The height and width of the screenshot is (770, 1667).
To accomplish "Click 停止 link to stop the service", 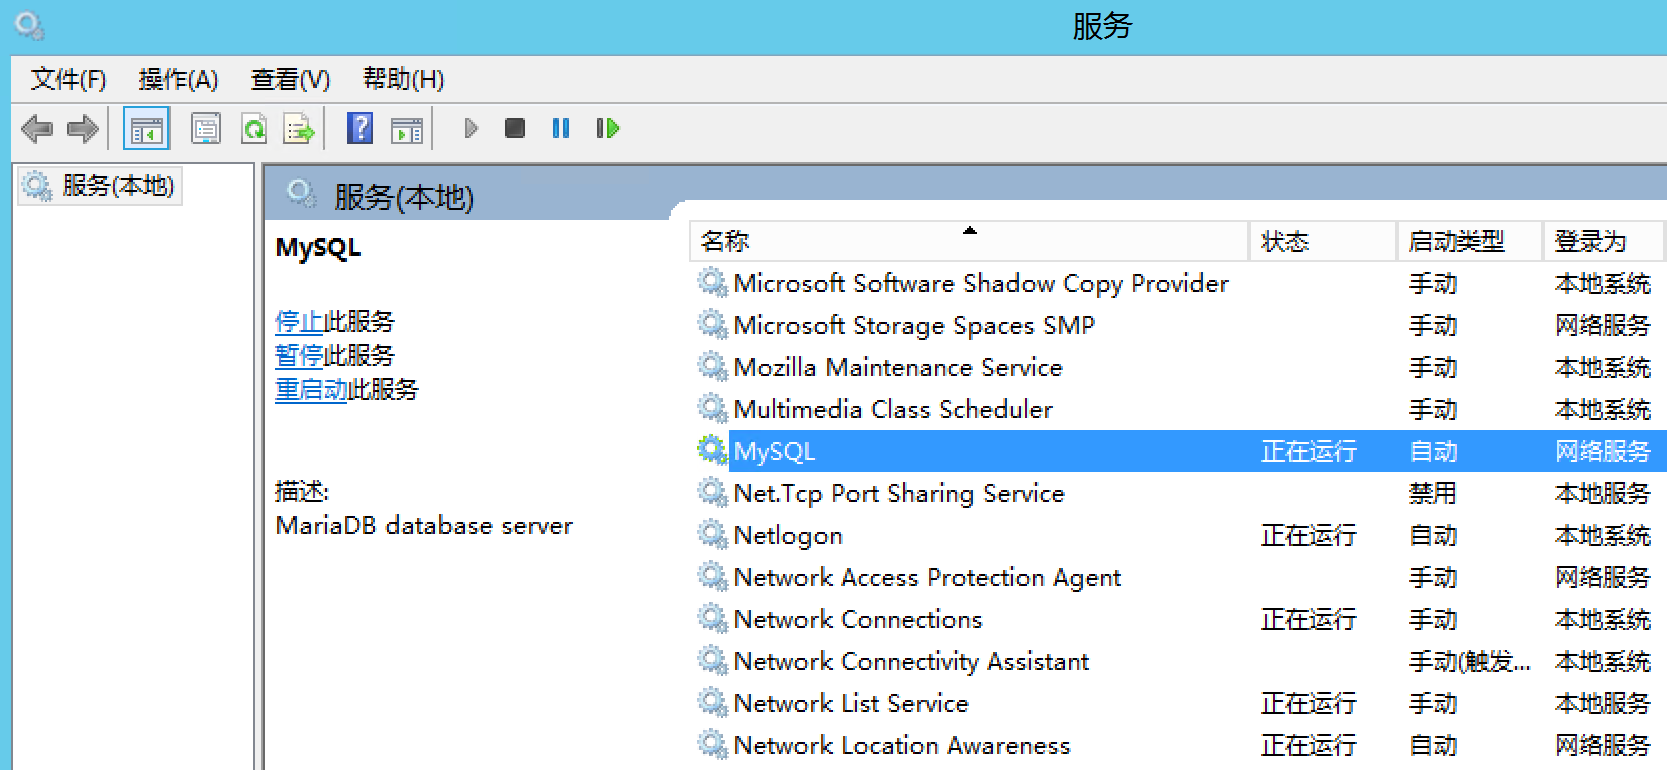I will (299, 322).
